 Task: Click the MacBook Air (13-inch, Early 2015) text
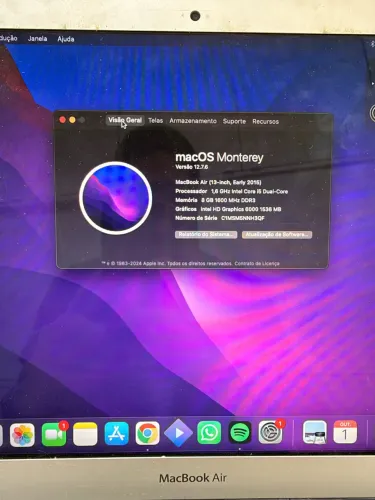click(x=218, y=182)
